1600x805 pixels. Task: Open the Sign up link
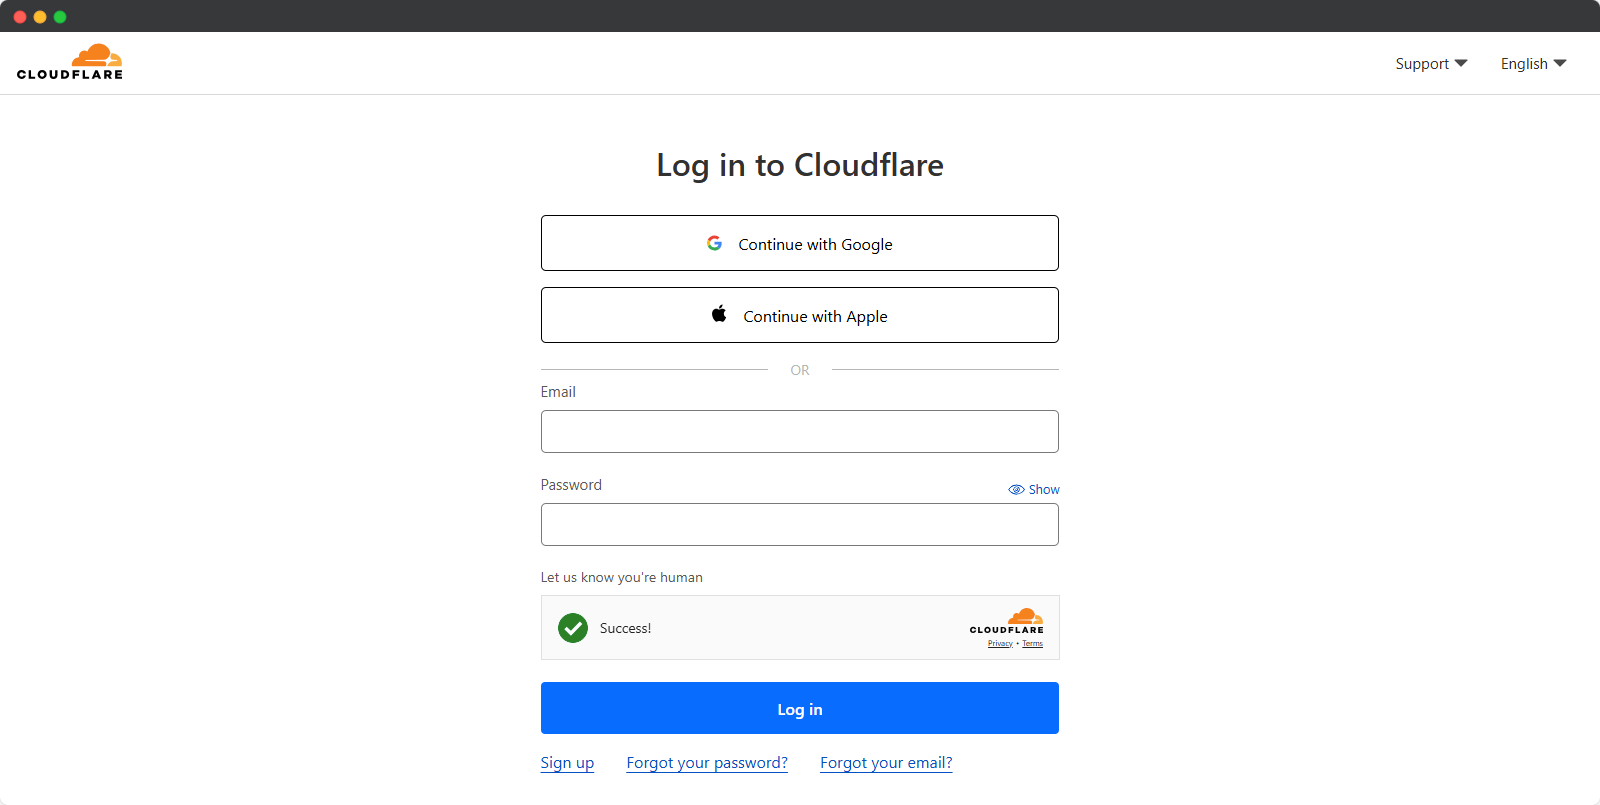pos(567,763)
